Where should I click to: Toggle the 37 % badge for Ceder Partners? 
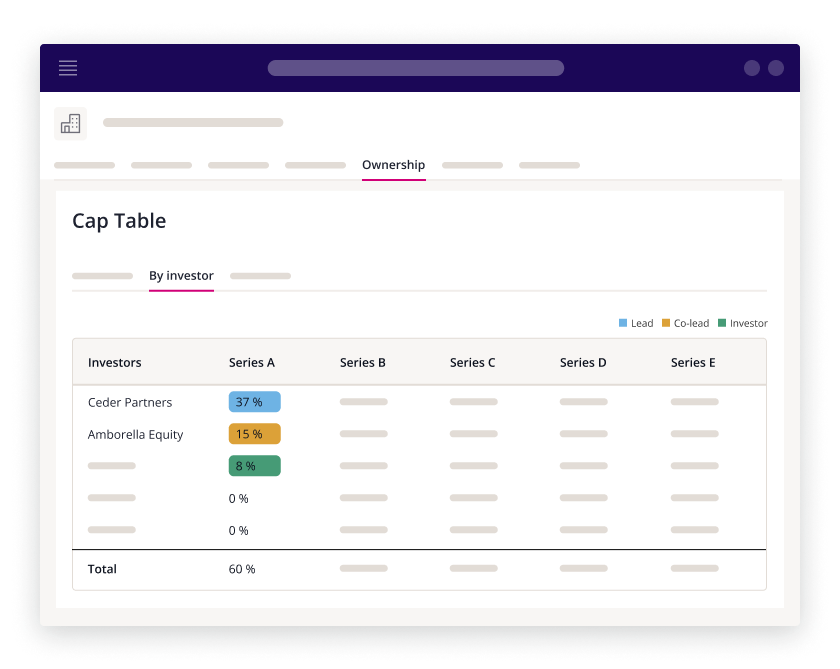point(254,401)
